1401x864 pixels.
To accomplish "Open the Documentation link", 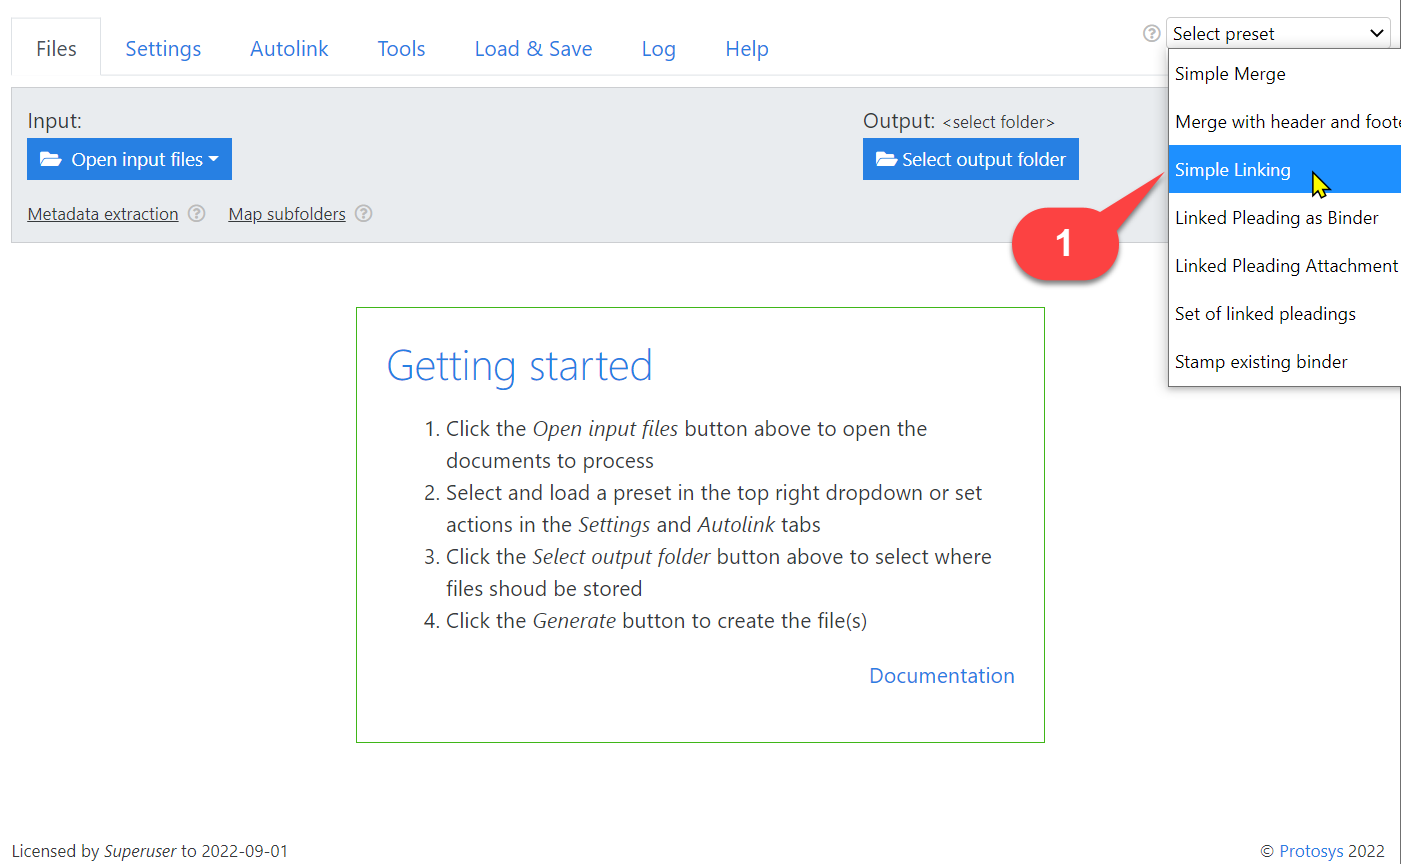I will 941,676.
